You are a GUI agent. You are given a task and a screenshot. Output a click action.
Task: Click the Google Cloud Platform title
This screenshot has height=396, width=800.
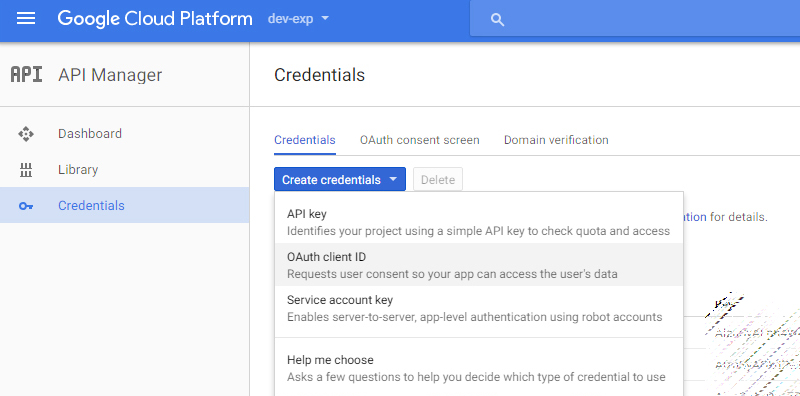click(155, 19)
